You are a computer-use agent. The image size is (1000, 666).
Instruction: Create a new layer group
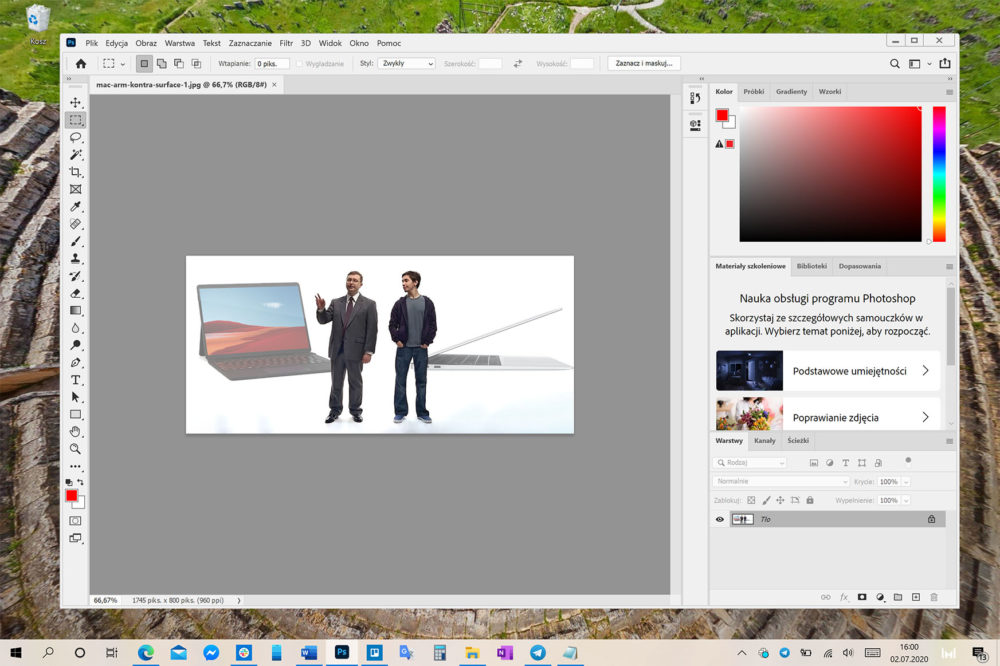point(898,597)
